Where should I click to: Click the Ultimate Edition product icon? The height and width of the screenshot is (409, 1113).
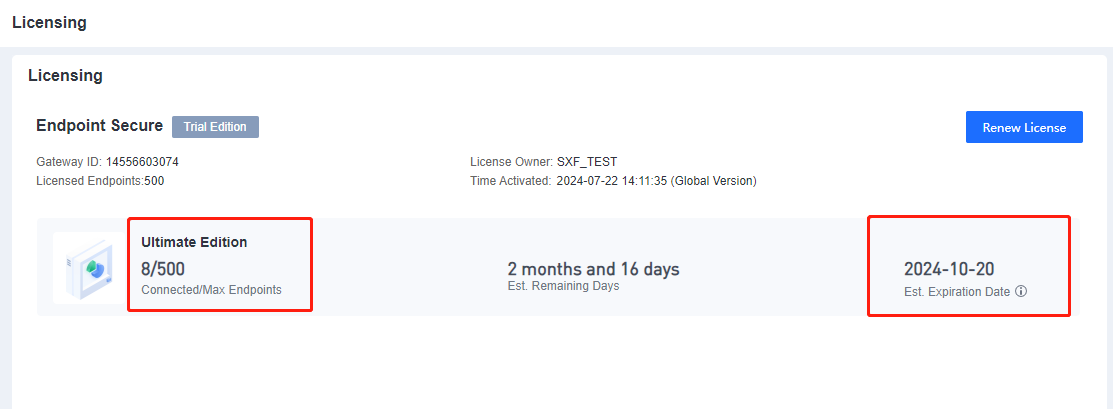coord(89,267)
